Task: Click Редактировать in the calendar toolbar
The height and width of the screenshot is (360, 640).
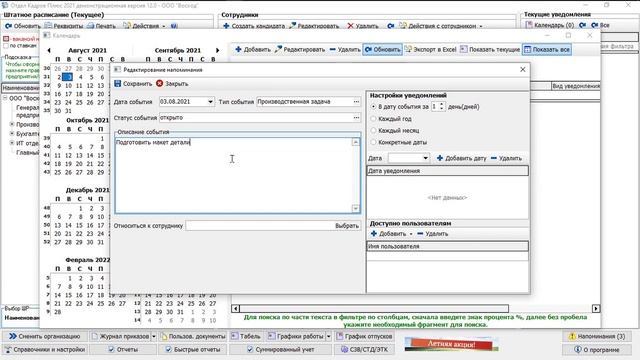Action: (x=300, y=49)
